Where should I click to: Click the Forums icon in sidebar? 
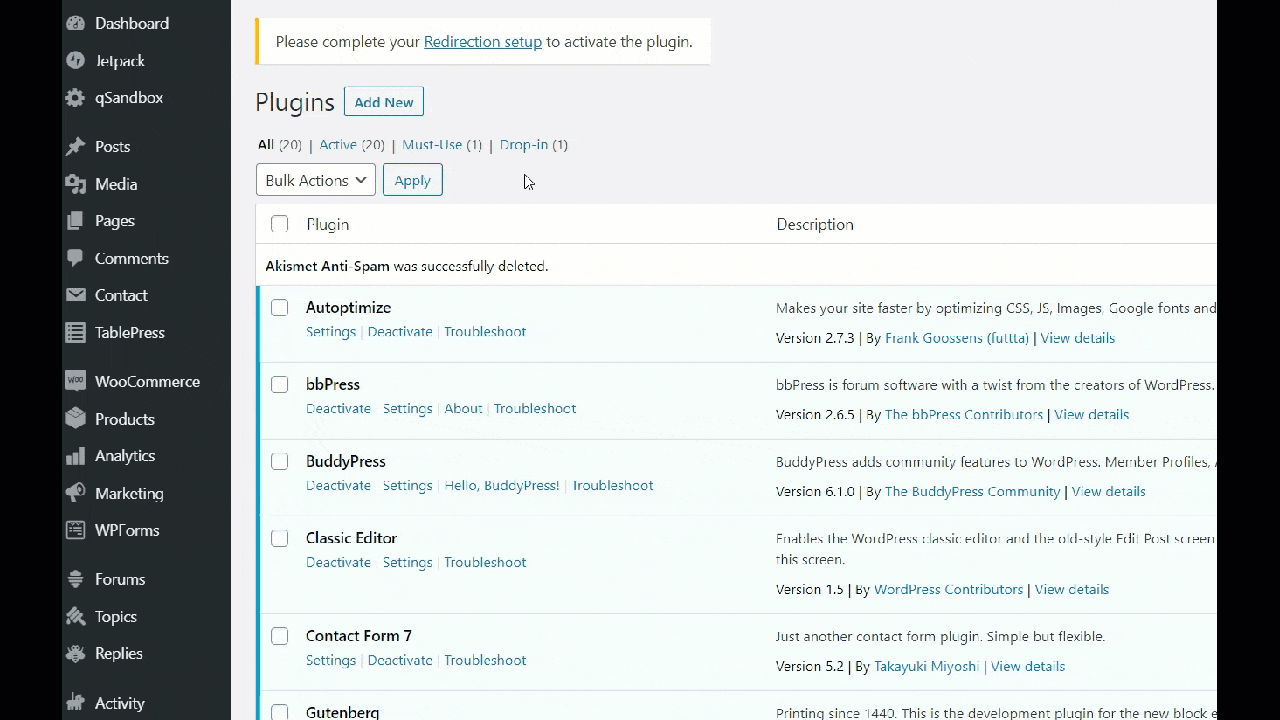[x=75, y=579]
